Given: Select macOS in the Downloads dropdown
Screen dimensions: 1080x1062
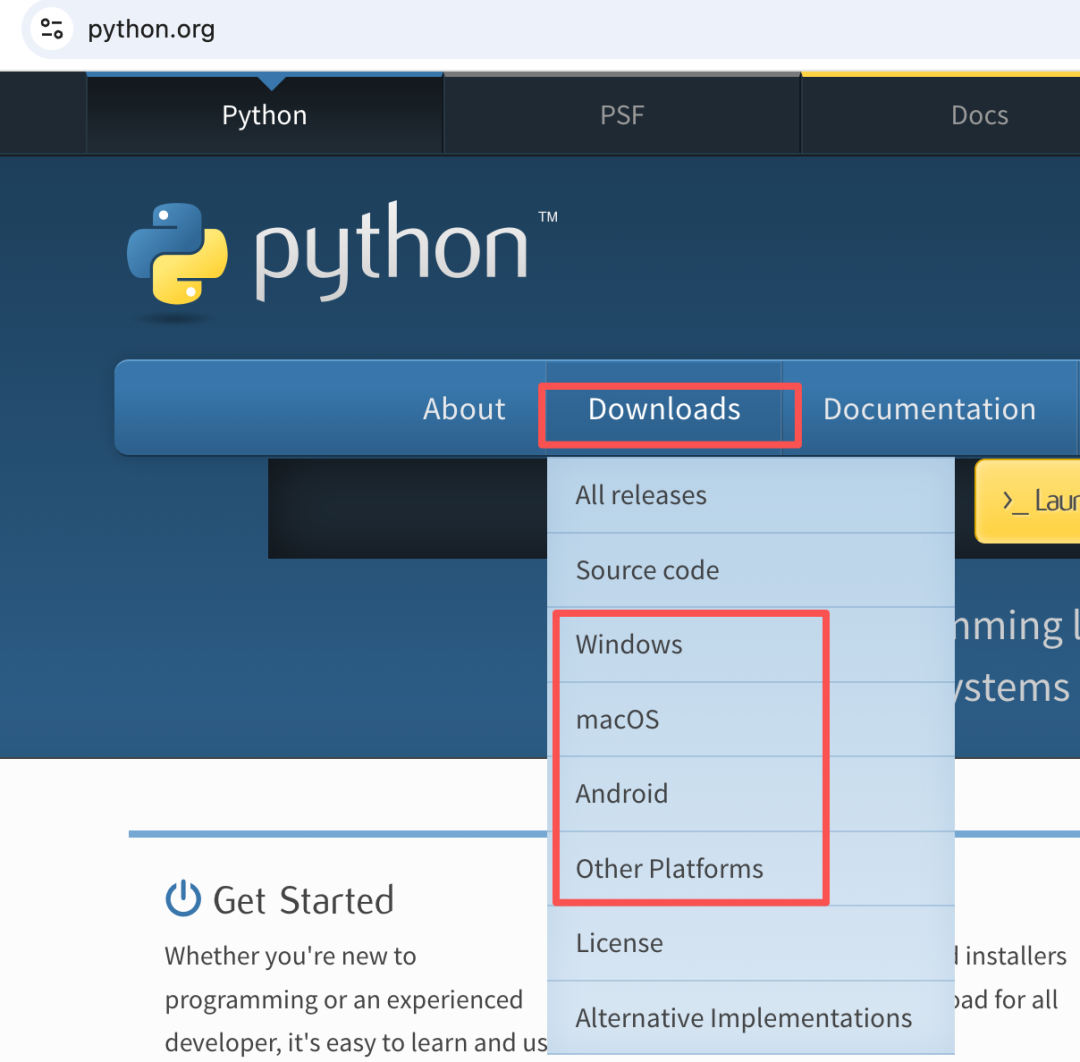Looking at the screenshot, I should click(751, 720).
